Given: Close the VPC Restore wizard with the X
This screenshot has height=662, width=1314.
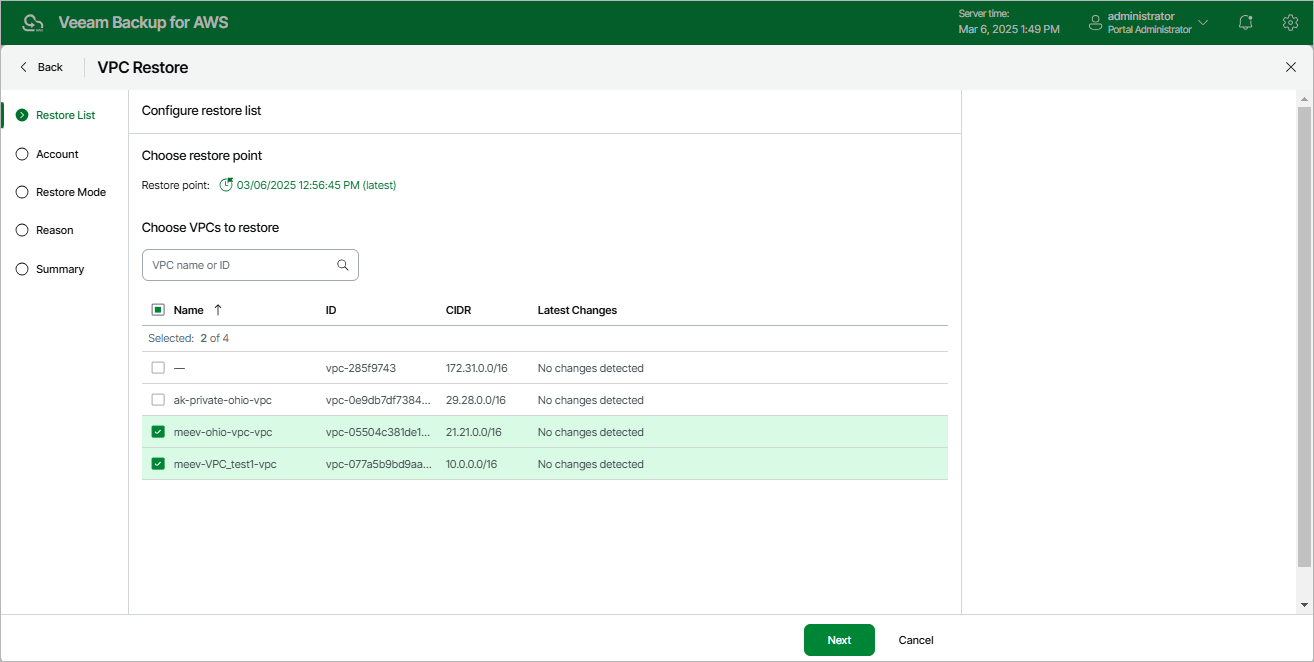Looking at the screenshot, I should pos(1291,66).
